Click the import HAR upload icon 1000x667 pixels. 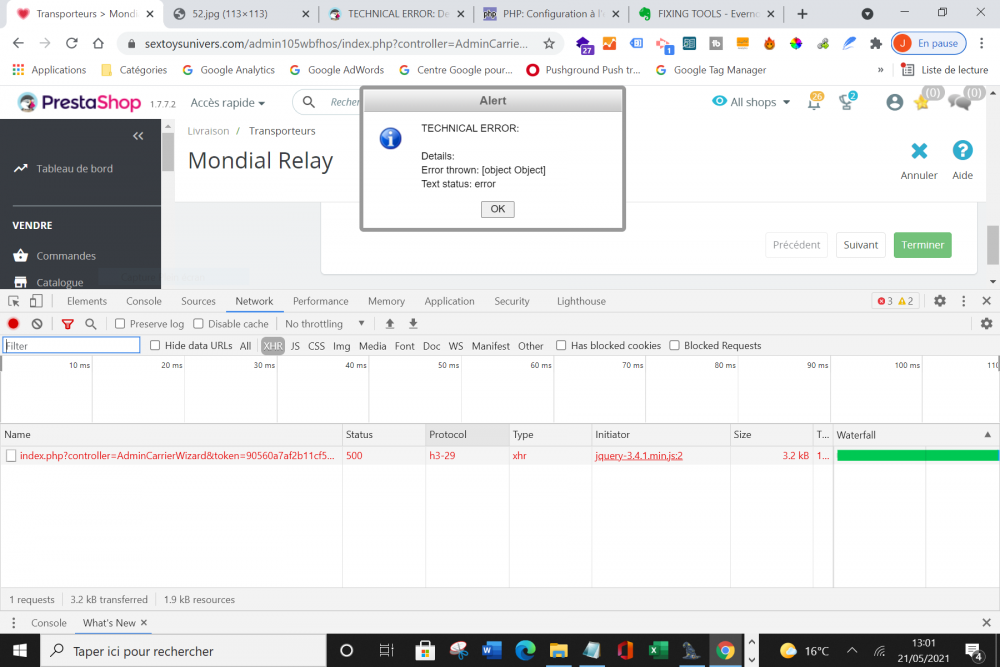click(390, 324)
